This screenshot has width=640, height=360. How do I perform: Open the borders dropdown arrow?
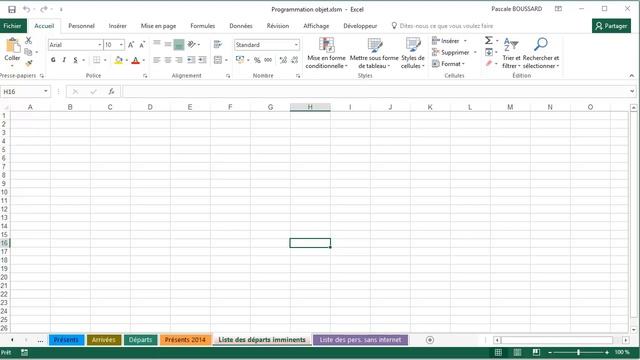[105, 60]
